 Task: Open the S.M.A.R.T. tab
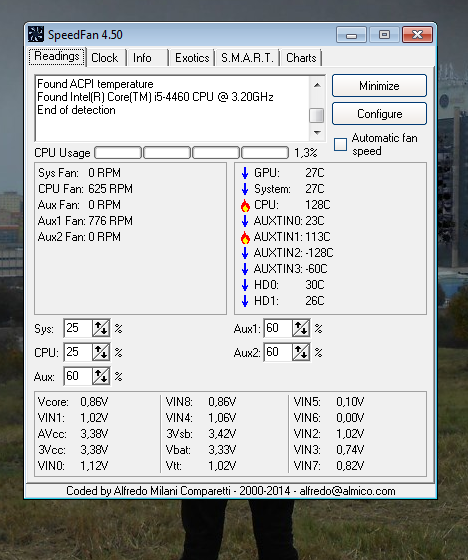pos(247,58)
